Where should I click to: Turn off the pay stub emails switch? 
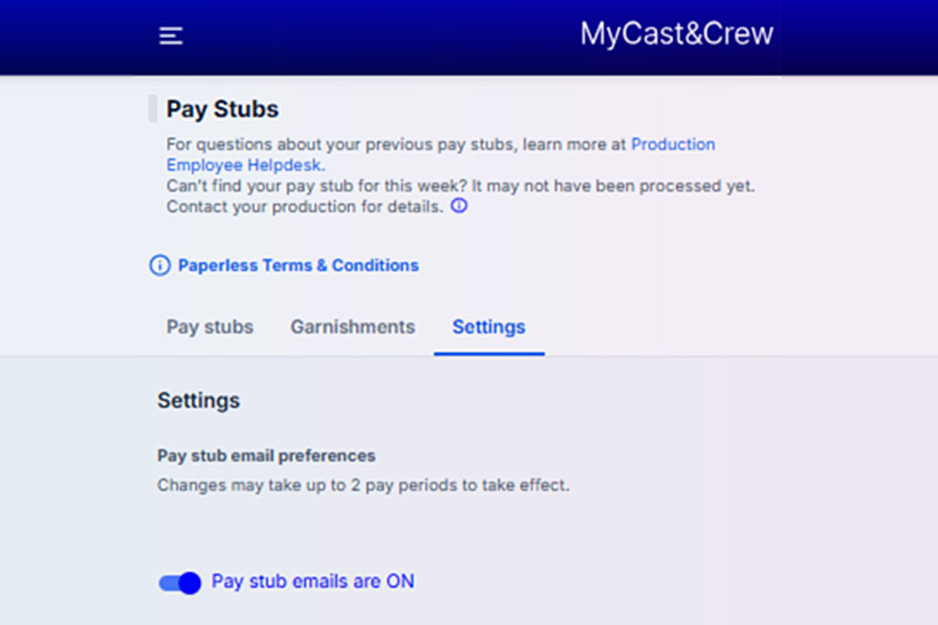tap(180, 583)
